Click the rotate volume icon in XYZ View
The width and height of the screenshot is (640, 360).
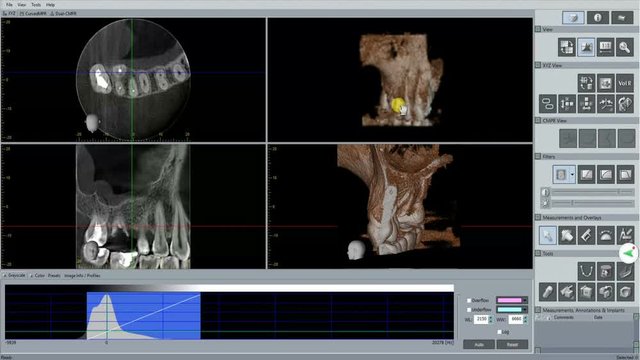586,83
